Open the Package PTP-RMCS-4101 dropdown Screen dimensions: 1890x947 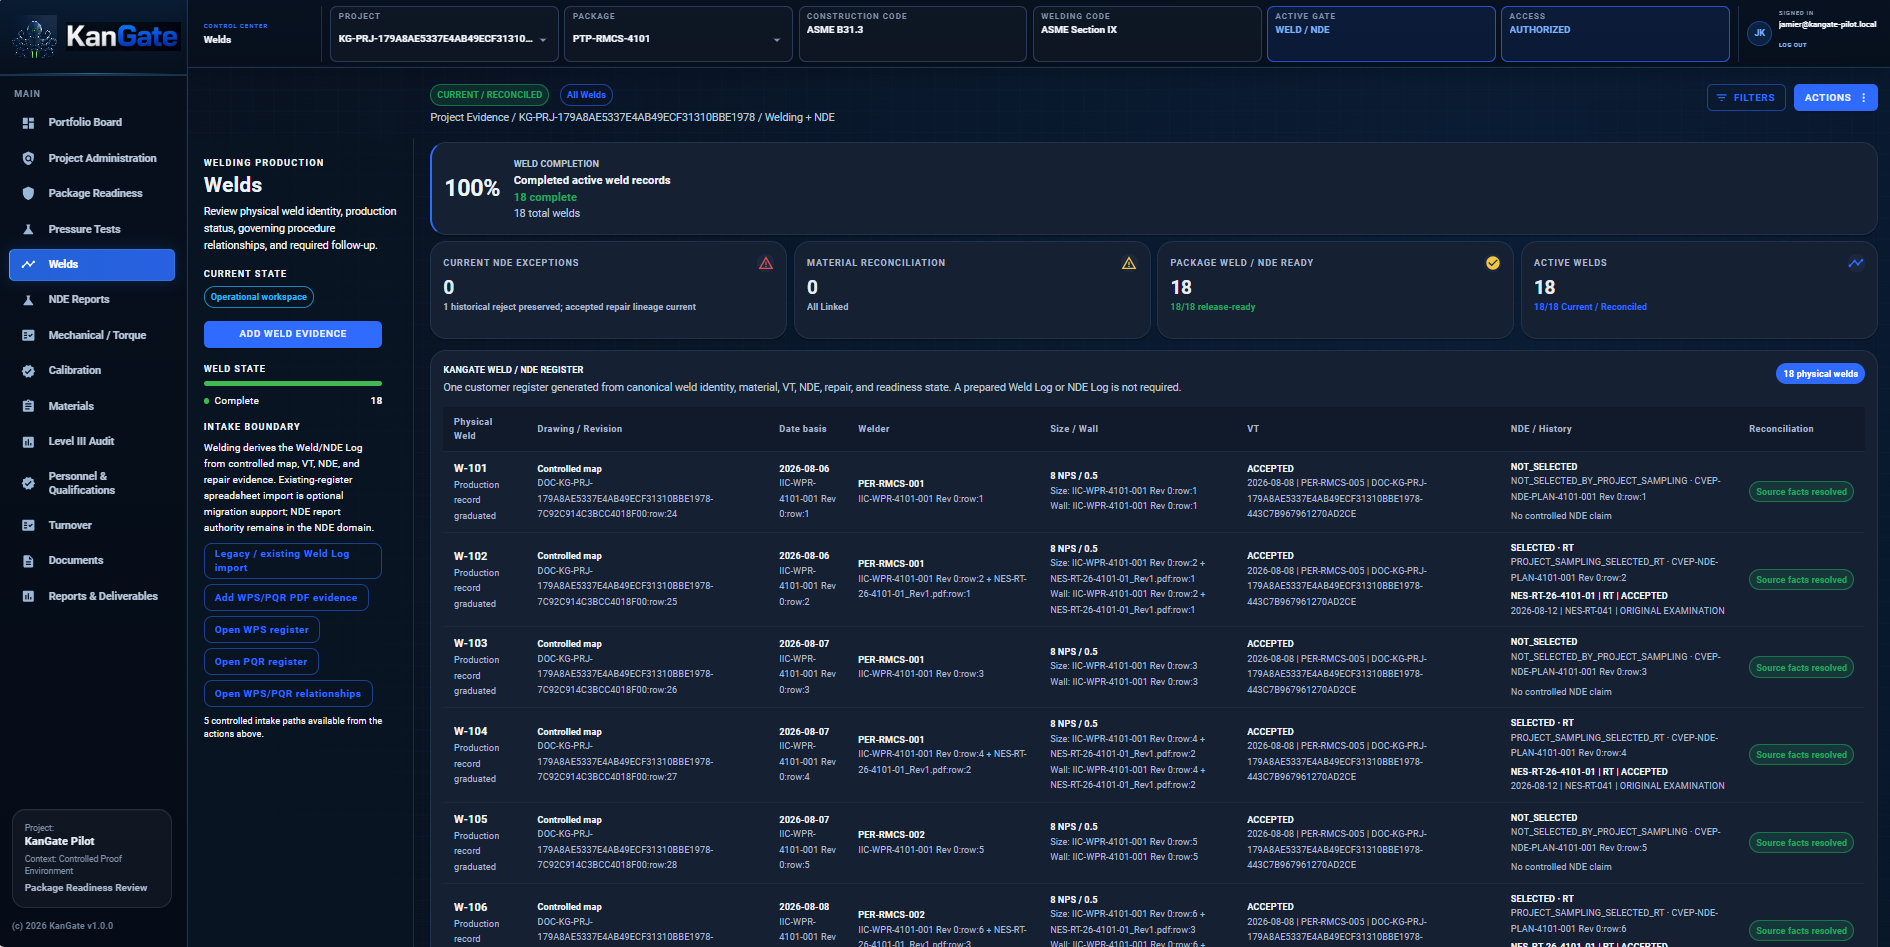(x=678, y=34)
